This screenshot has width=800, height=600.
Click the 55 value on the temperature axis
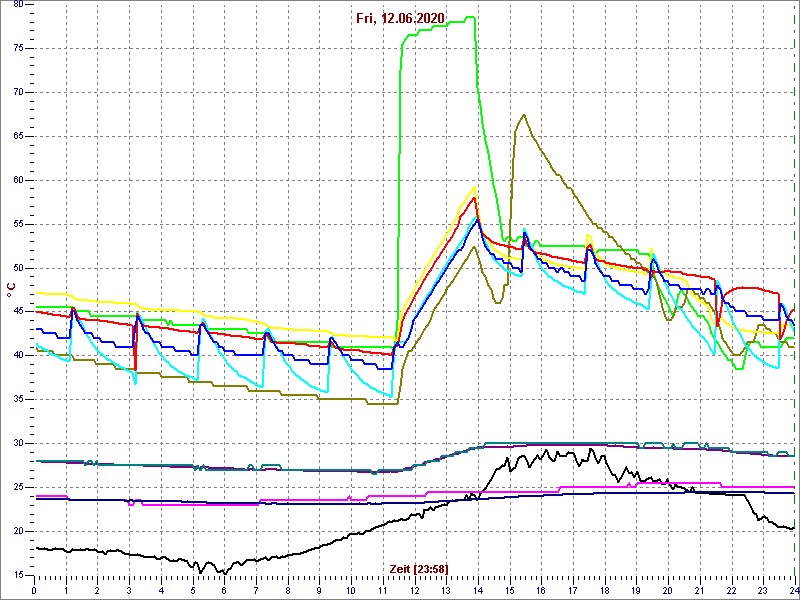click(18, 224)
